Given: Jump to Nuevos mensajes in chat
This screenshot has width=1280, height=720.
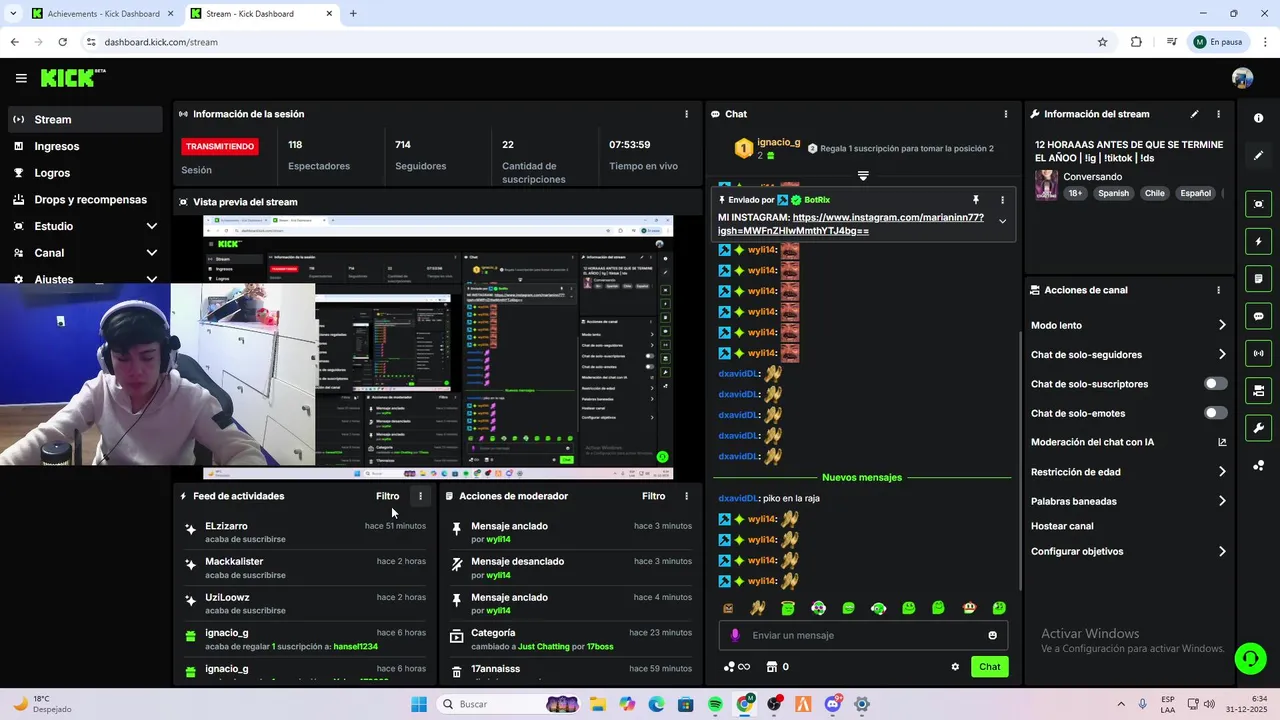Looking at the screenshot, I should pos(862,477).
